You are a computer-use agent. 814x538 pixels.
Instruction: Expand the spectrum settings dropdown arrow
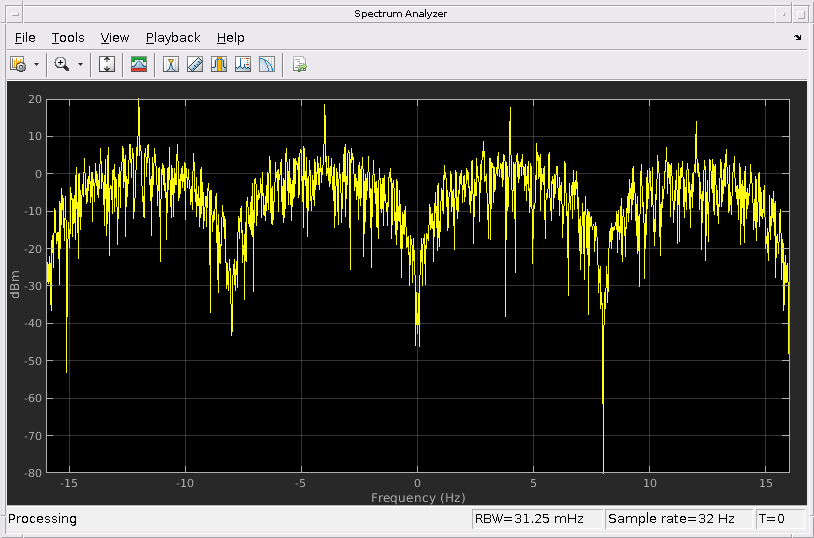point(36,64)
